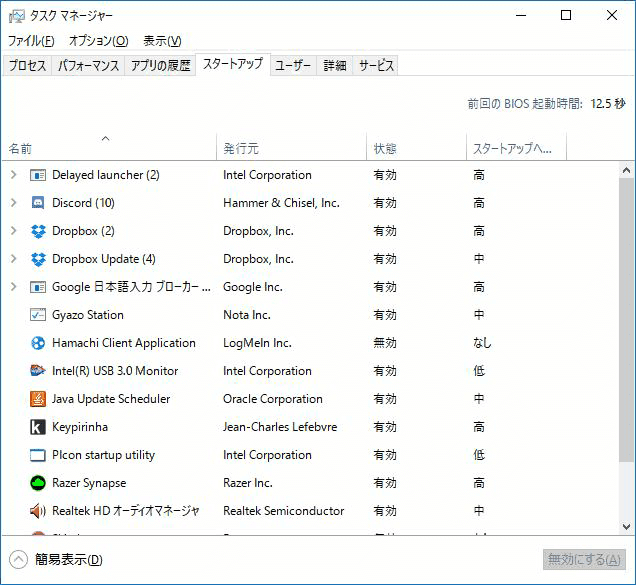Image resolution: width=636 pixels, height=585 pixels.
Task: Expand the Dropbox (2) group
Action: (x=13, y=231)
